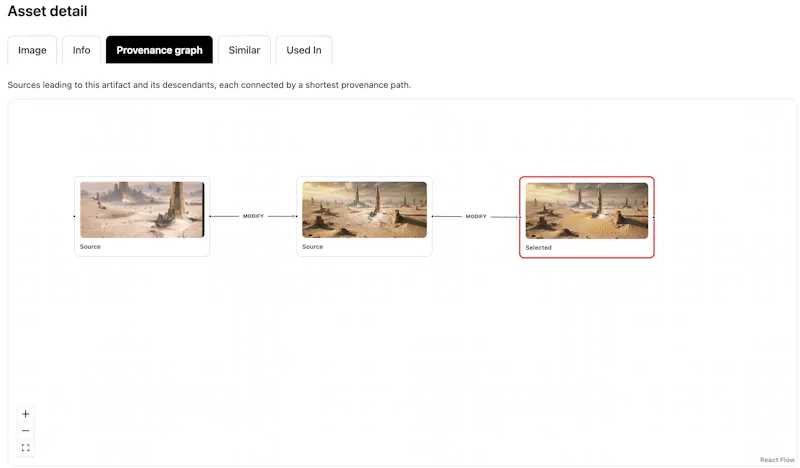
Task: Click the React Flow attribution link
Action: [x=777, y=460]
